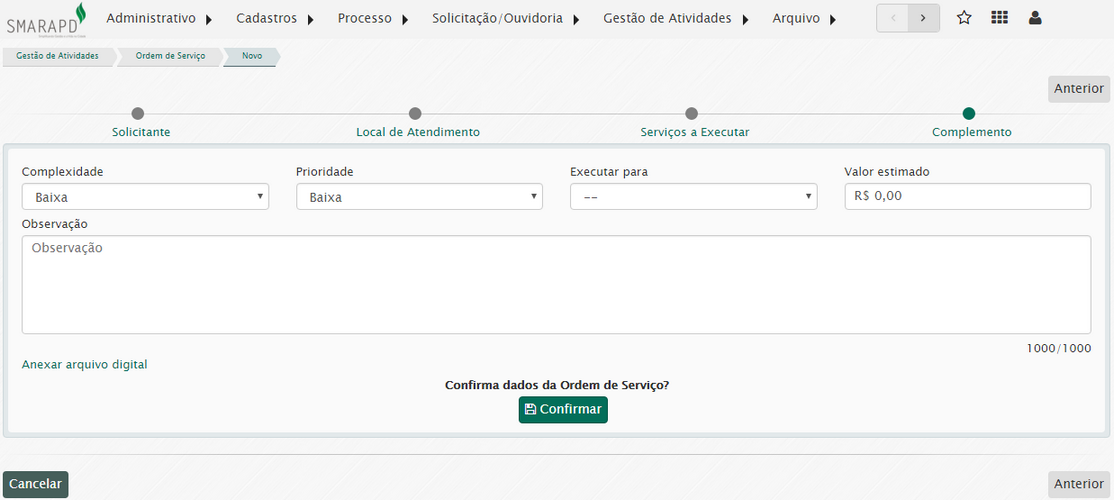Click the favorites star icon
Viewport: 1114px width, 500px height.
964,18
